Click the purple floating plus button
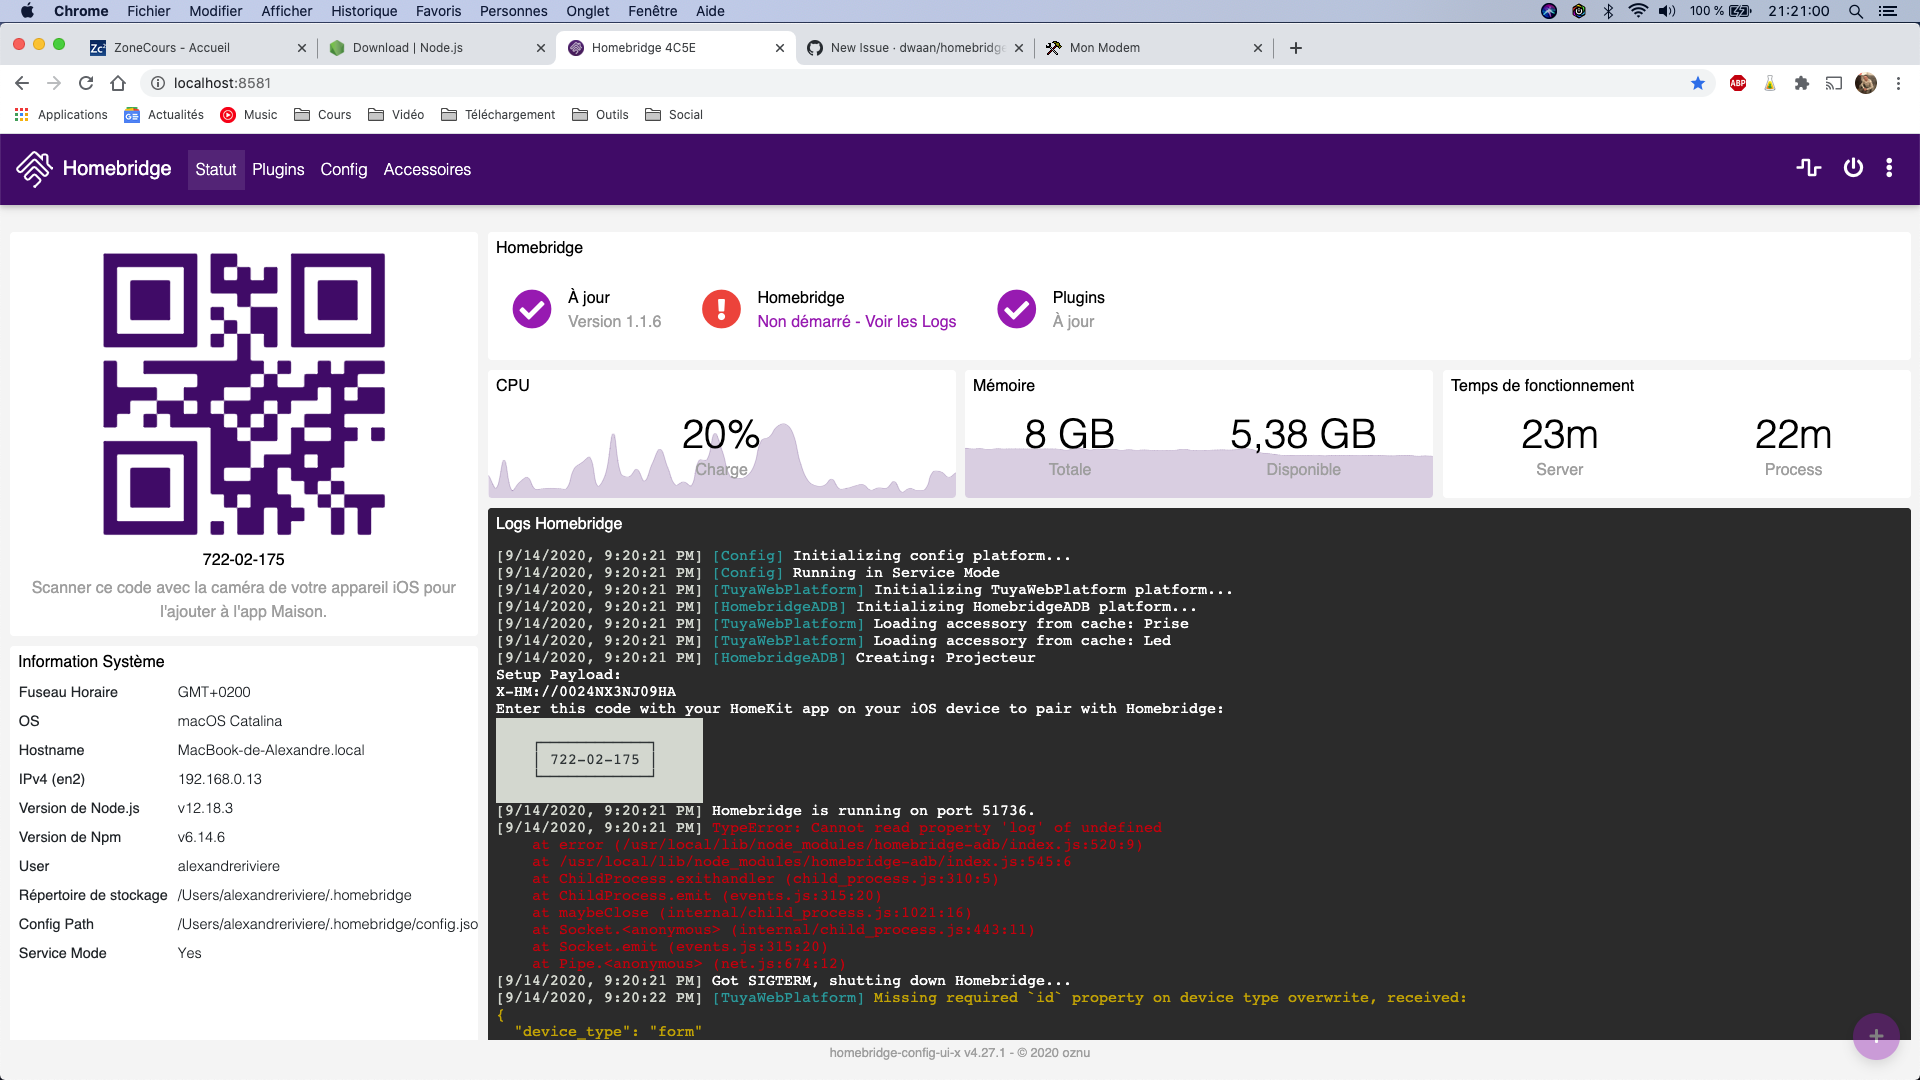This screenshot has width=1920, height=1080. pyautogui.click(x=1876, y=1036)
